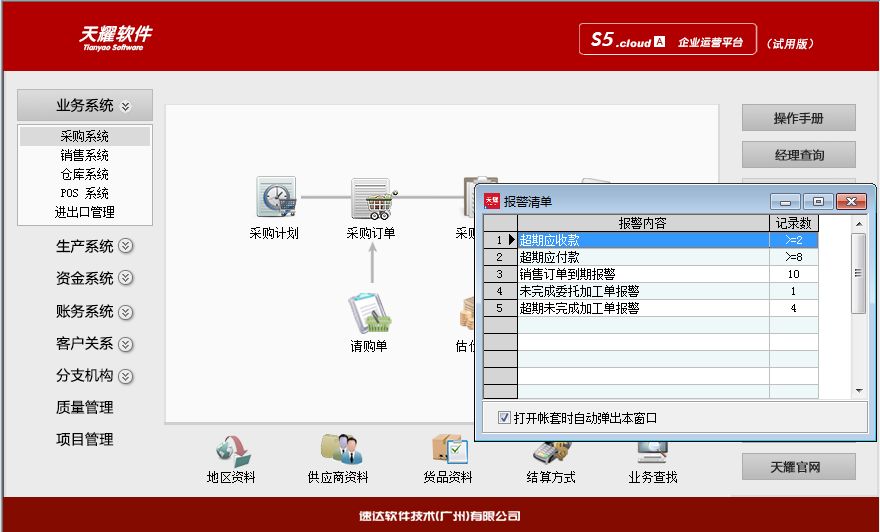880x532 pixels.
Task: Expand the 分支机构 section chevron
Action: tap(126, 376)
